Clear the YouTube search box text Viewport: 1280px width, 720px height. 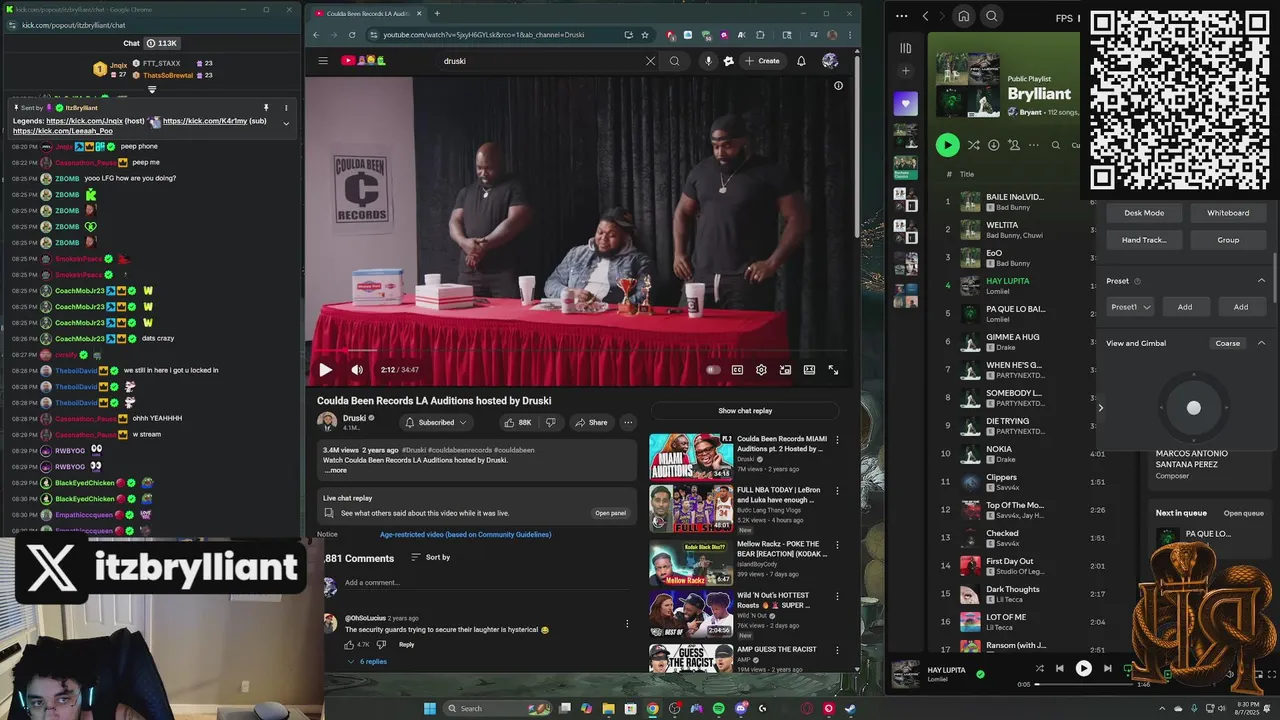650,61
